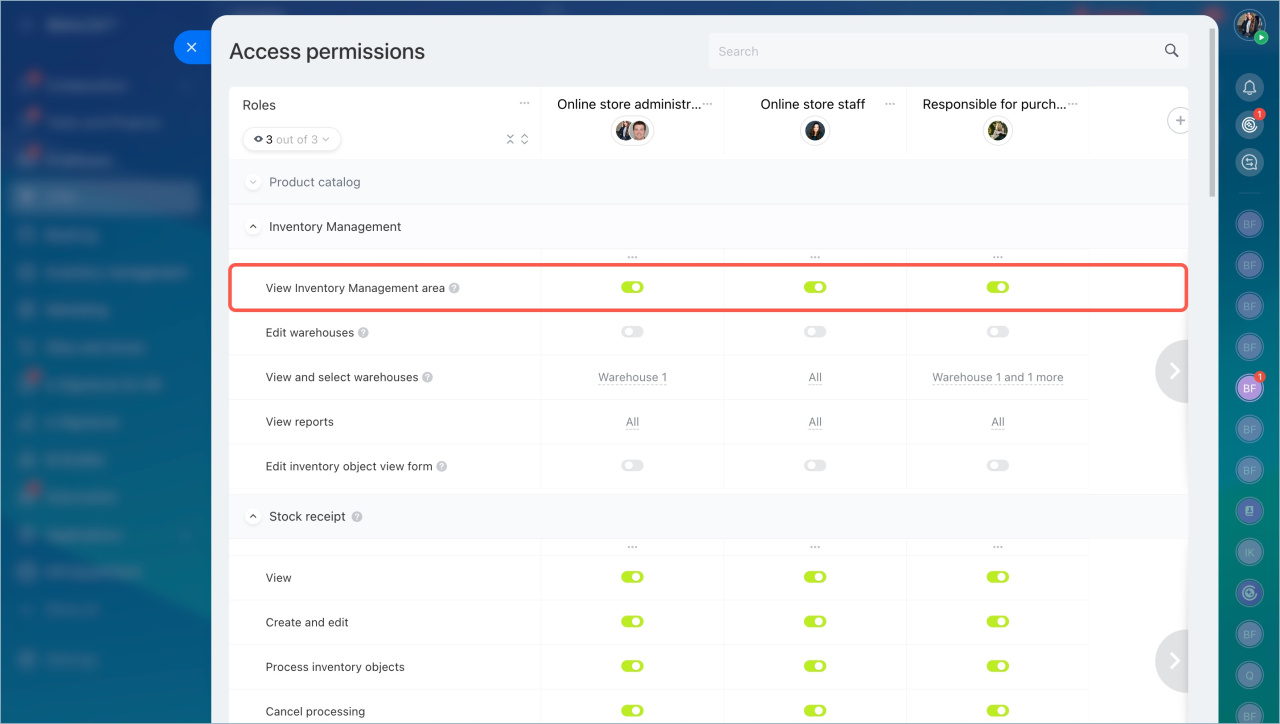Select the View reports row label

click(300, 422)
